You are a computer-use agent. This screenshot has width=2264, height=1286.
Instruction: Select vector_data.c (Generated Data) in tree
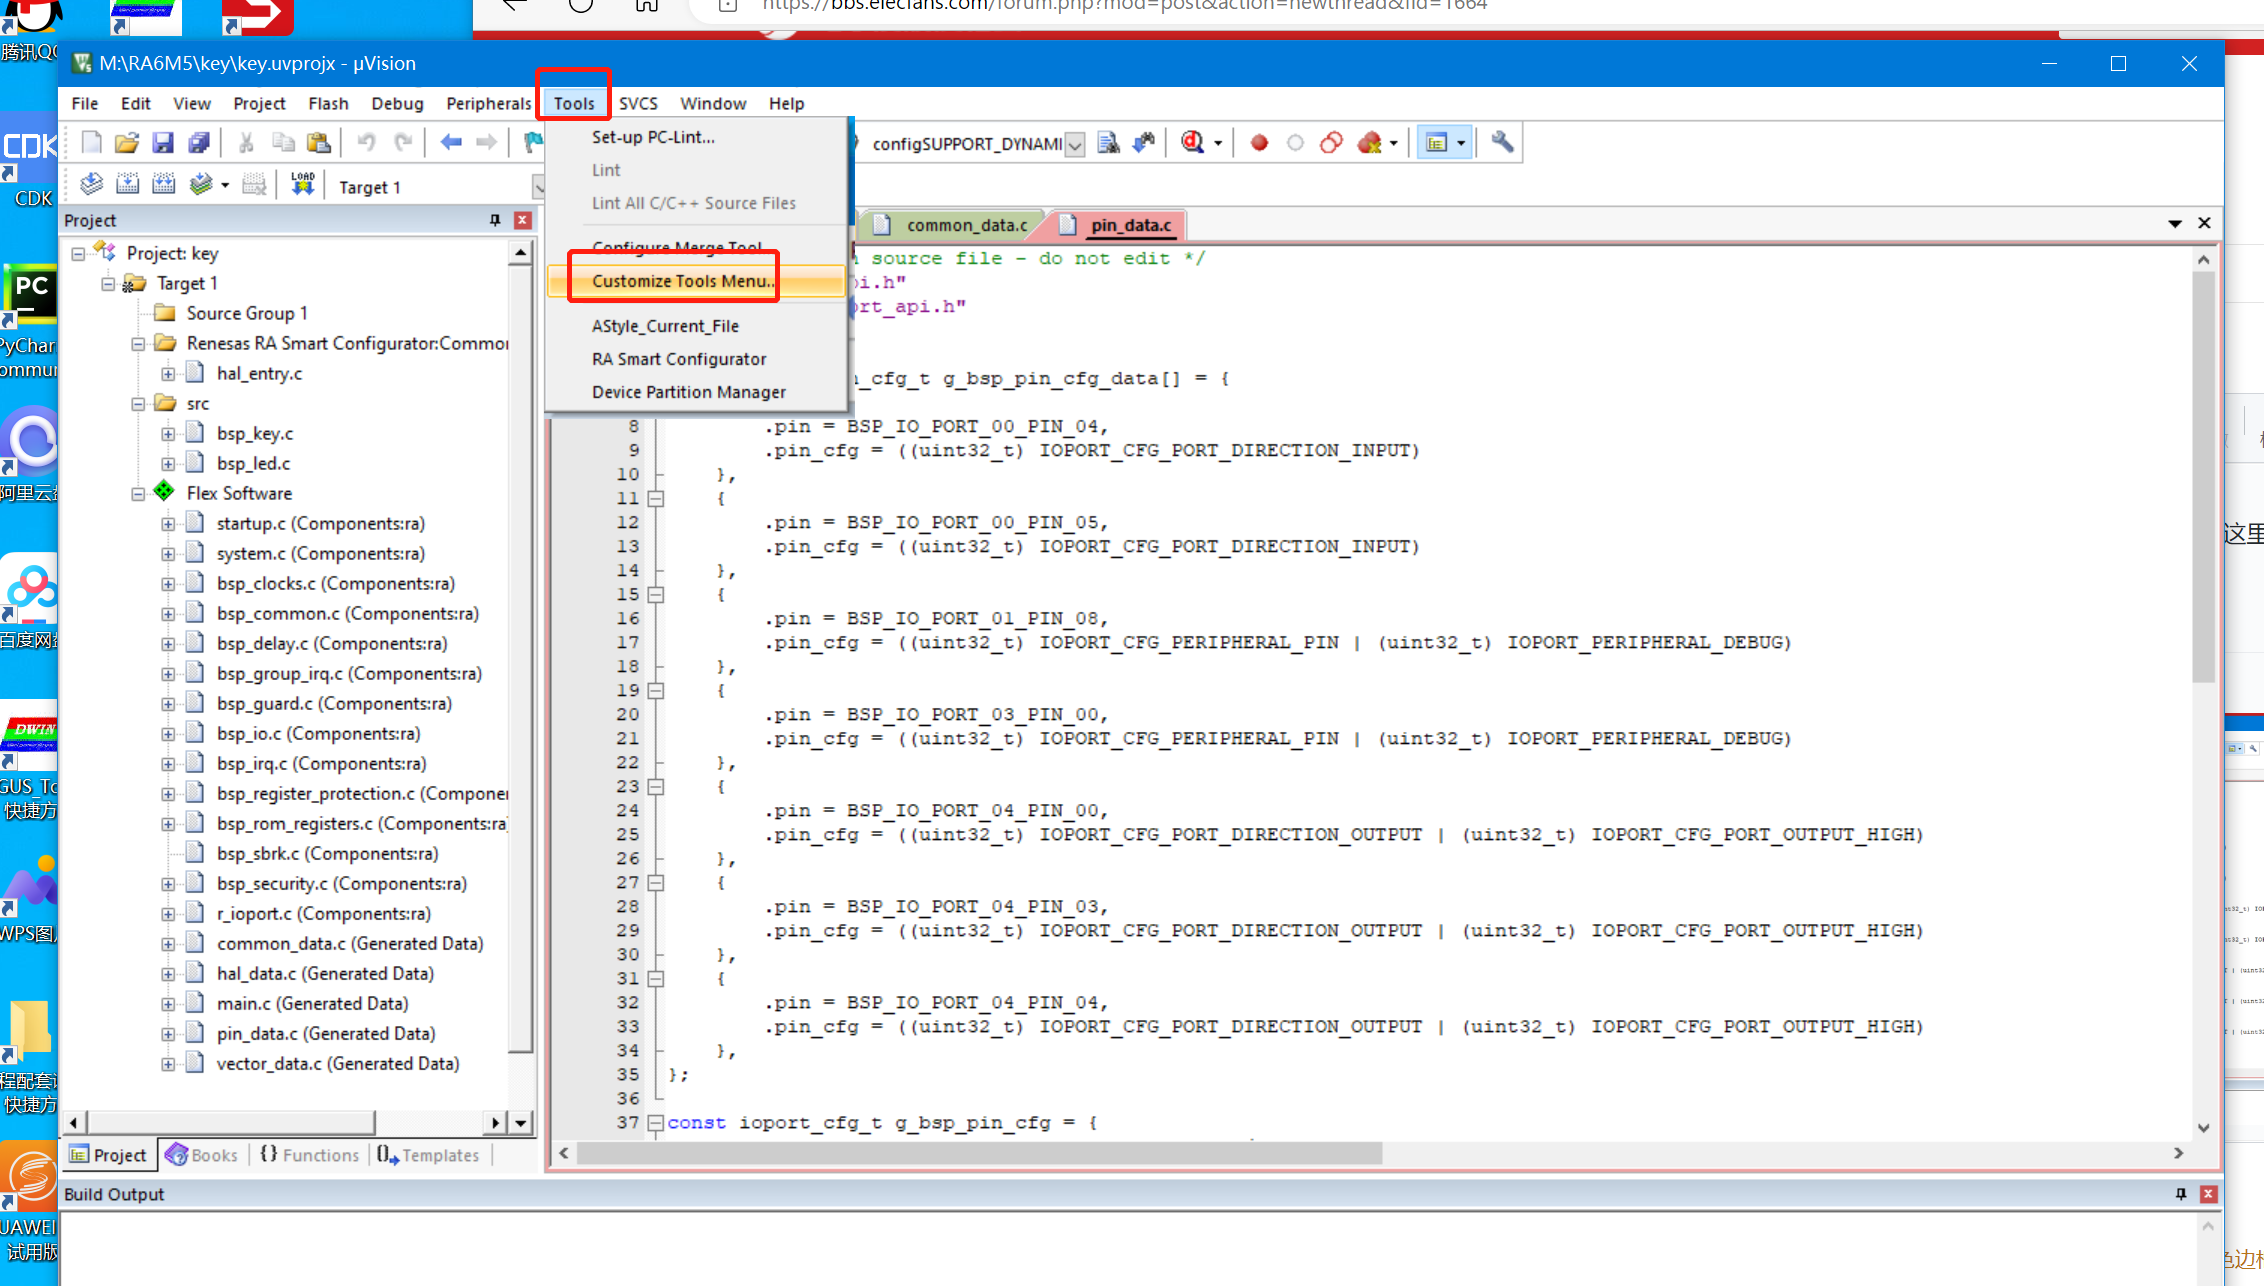pos(338,1063)
